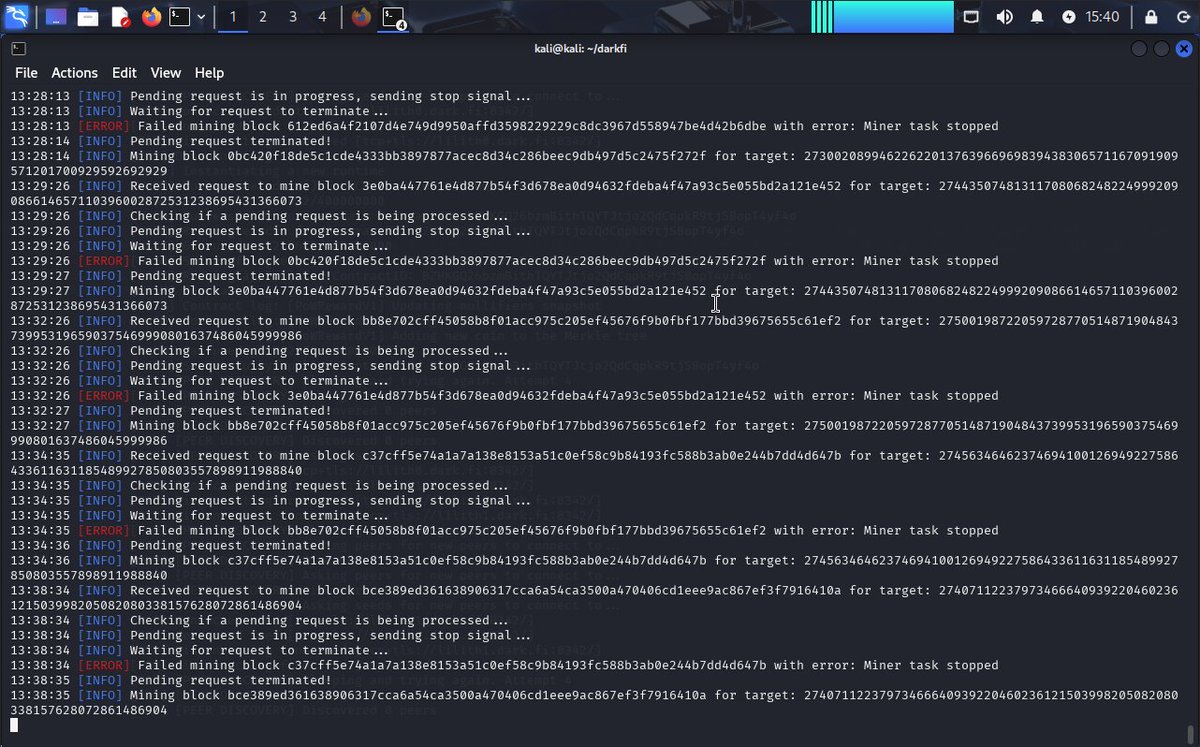Click the 13:38:35 'Pending request terminated!' line
This screenshot has height=747, width=1200.
[x=171, y=681]
